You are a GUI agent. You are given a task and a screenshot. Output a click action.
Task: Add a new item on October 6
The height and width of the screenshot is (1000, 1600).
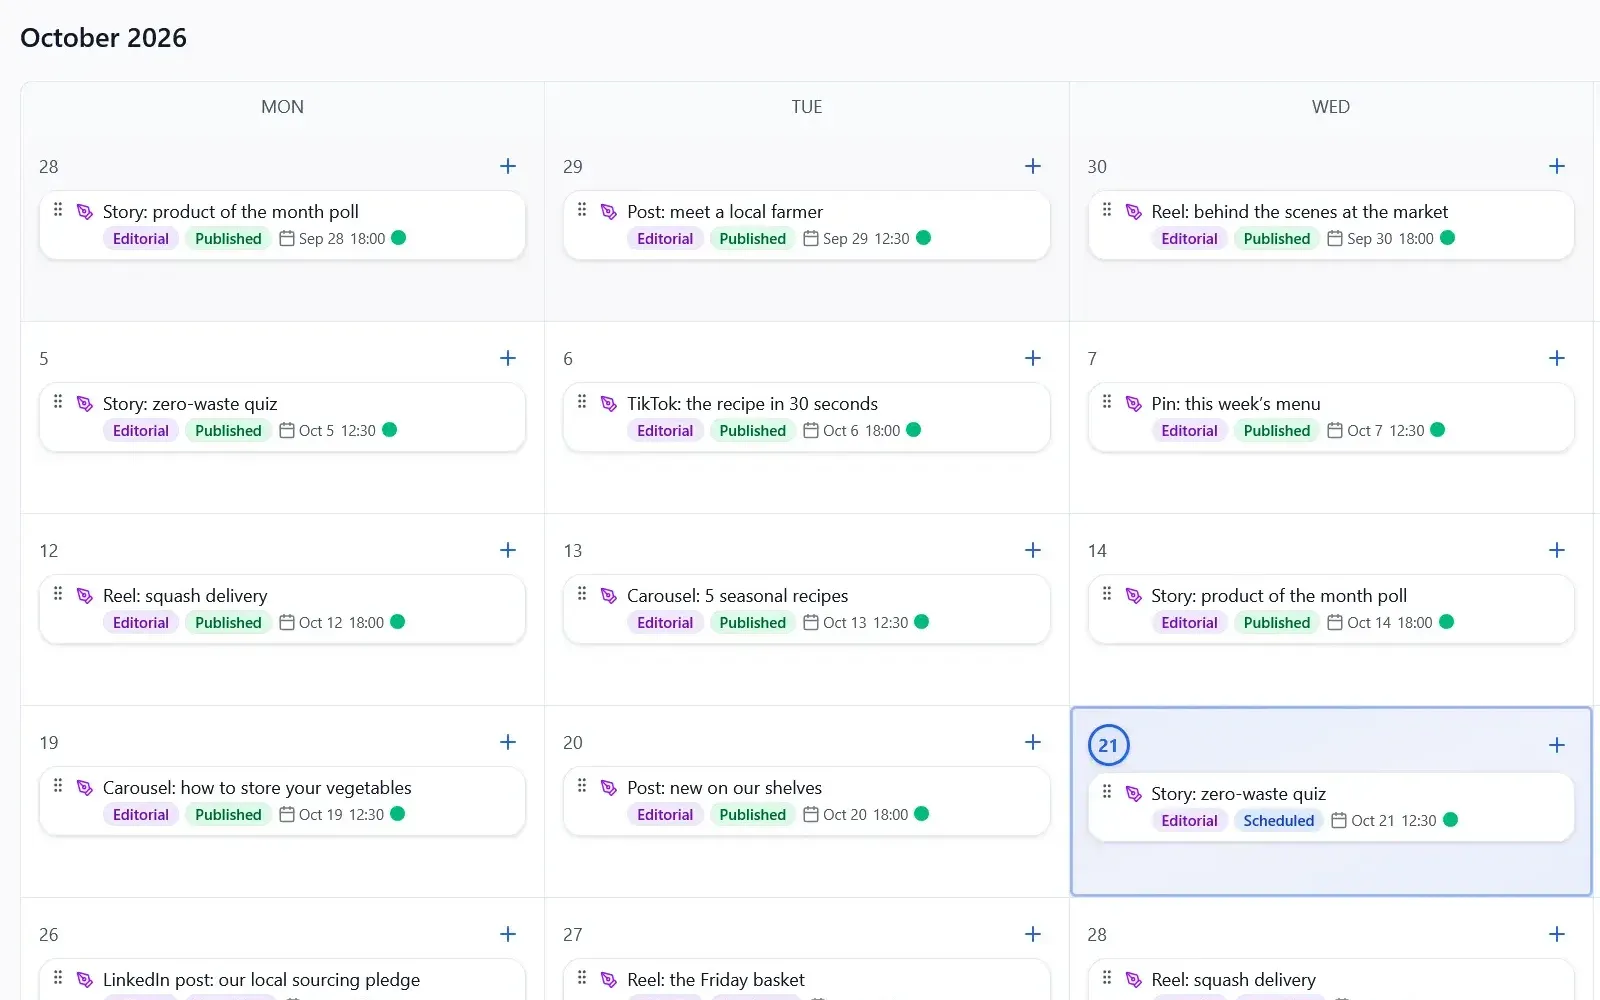point(1033,358)
